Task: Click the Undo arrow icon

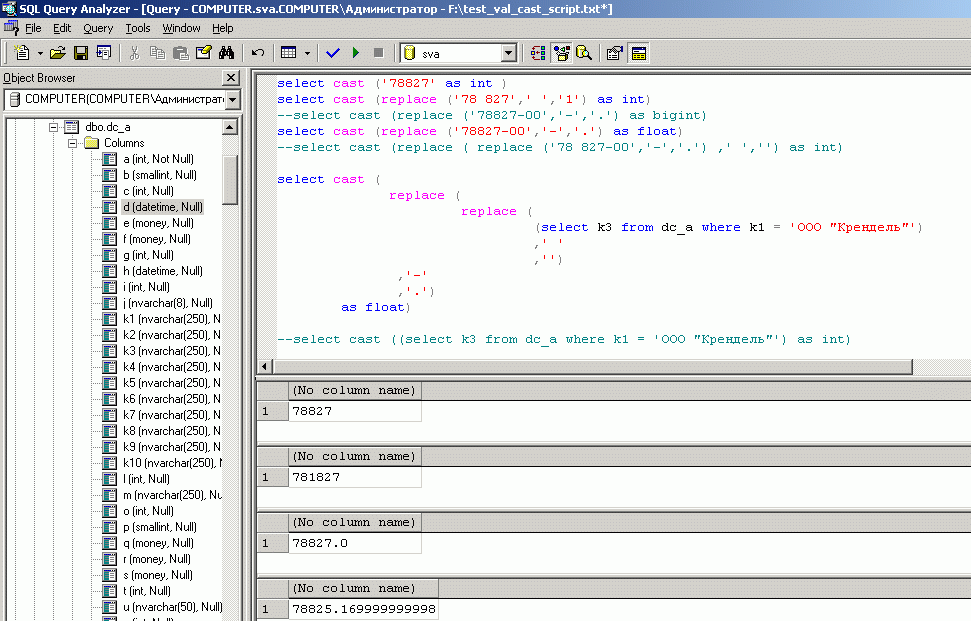Action: pyautogui.click(x=258, y=53)
